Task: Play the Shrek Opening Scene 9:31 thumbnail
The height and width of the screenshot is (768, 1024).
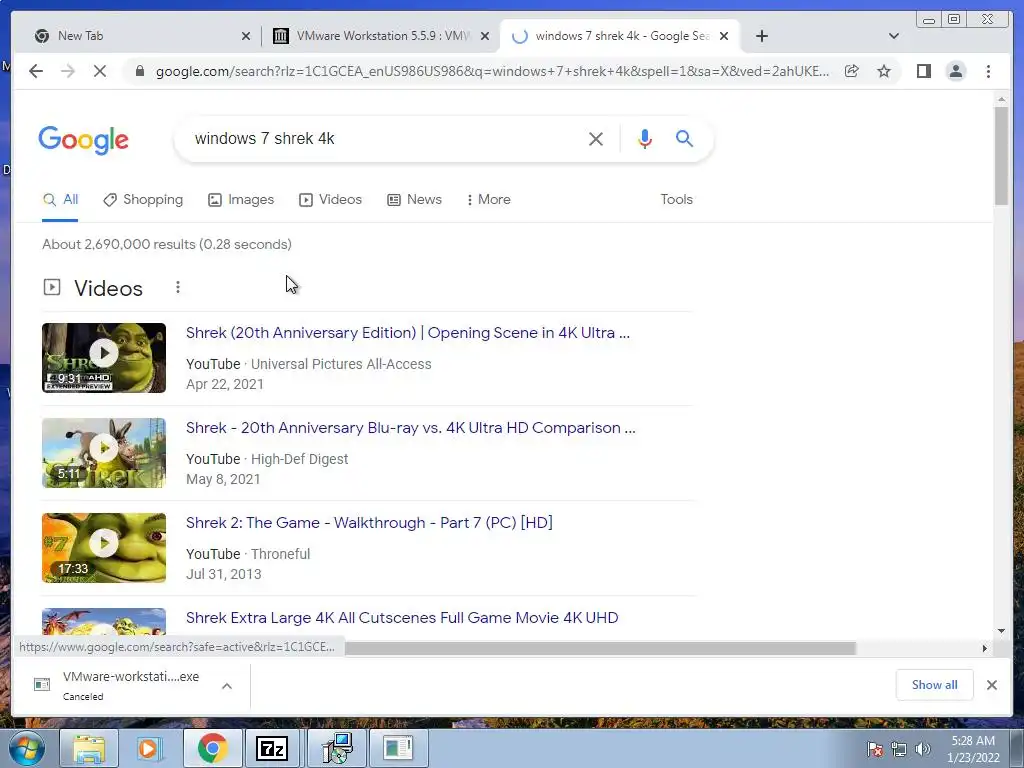Action: pyautogui.click(x=104, y=358)
